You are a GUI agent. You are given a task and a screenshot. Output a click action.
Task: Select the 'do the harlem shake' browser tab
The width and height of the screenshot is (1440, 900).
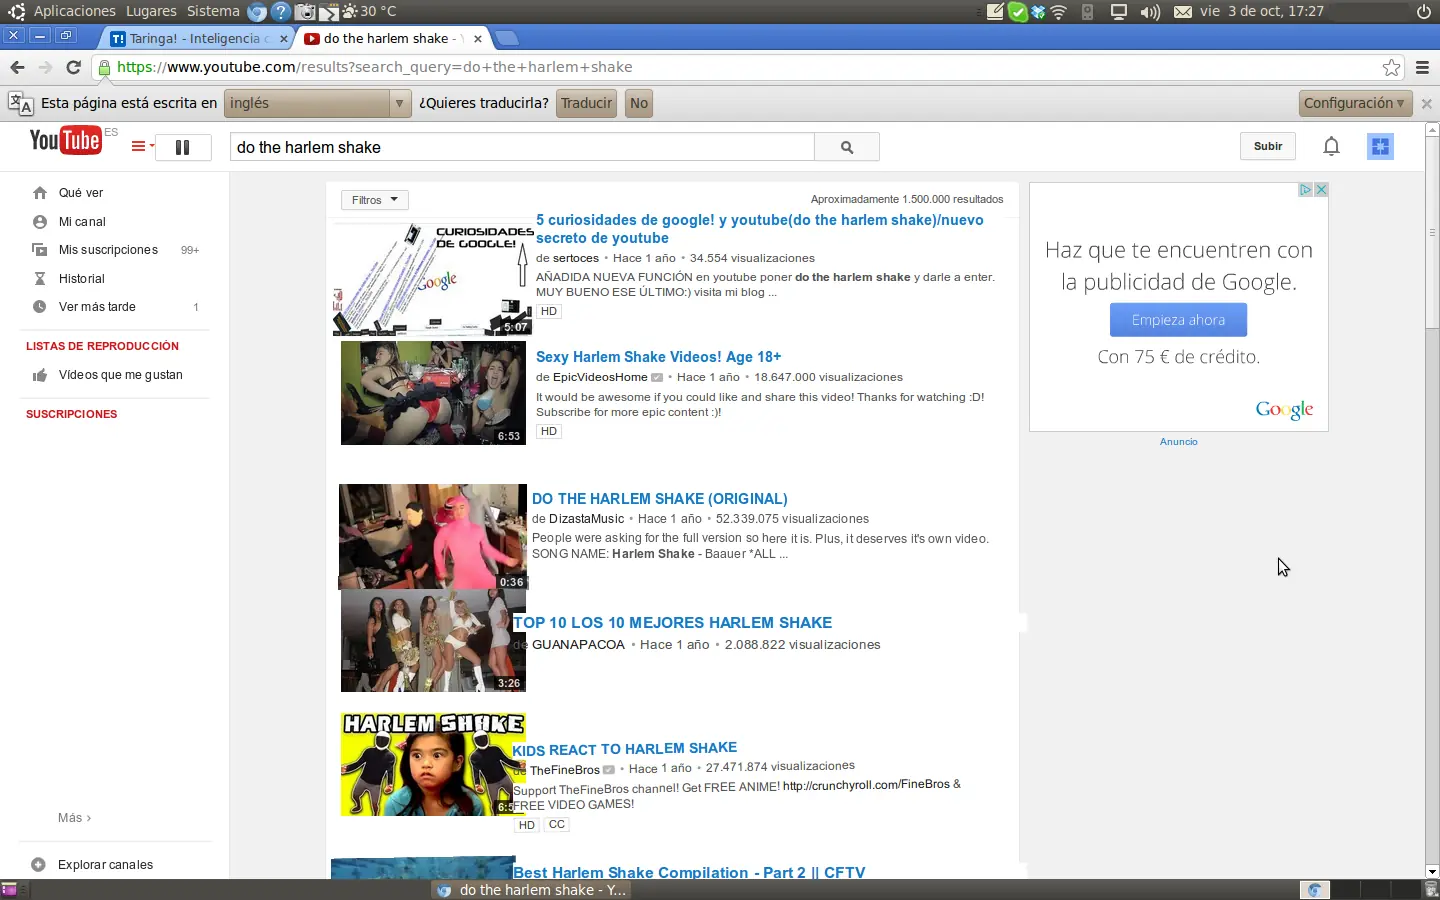point(393,38)
